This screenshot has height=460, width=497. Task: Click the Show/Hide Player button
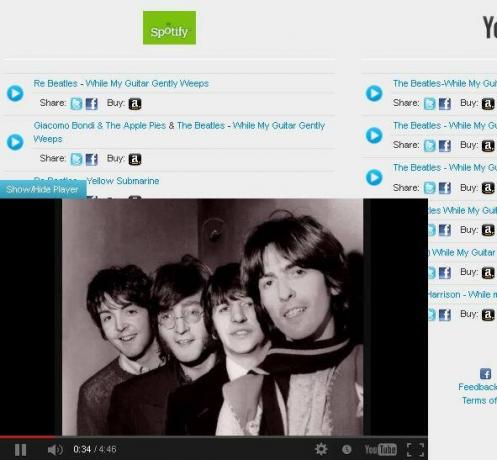coord(43,189)
